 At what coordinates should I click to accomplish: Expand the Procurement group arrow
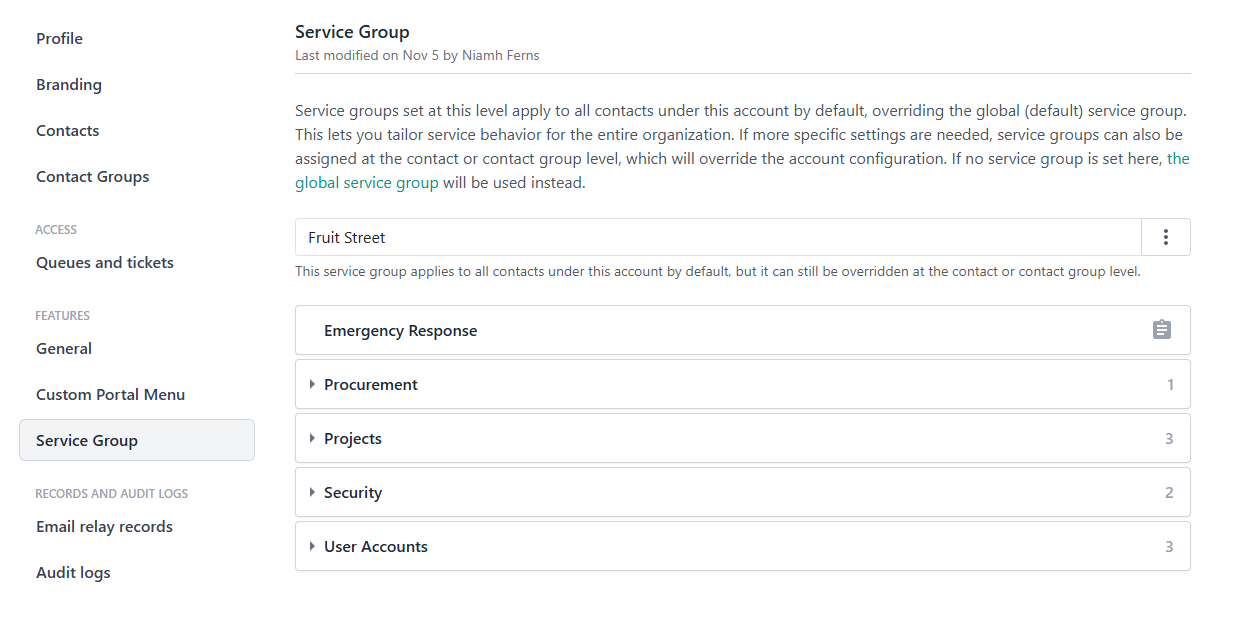[312, 384]
